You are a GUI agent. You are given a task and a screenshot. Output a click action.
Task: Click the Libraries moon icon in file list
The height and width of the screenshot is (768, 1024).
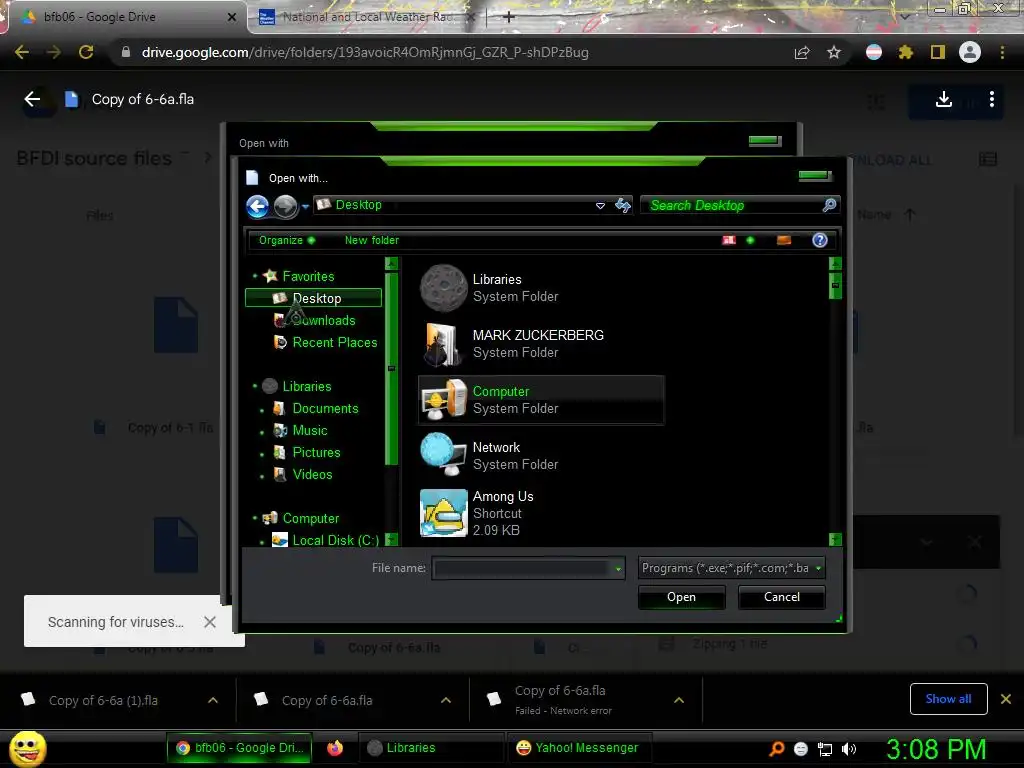[x=443, y=288]
